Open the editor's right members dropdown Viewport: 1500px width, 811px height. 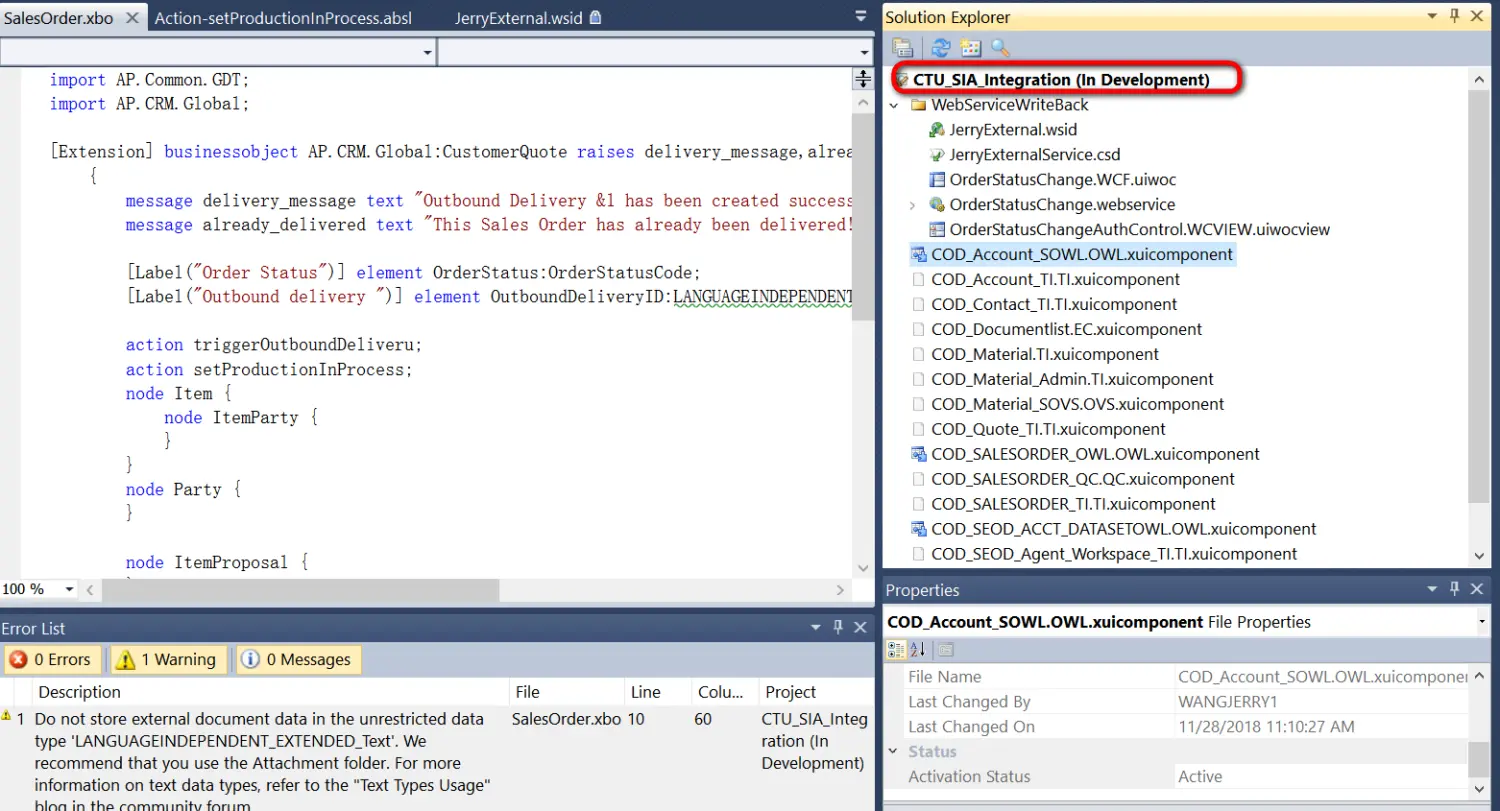point(865,52)
